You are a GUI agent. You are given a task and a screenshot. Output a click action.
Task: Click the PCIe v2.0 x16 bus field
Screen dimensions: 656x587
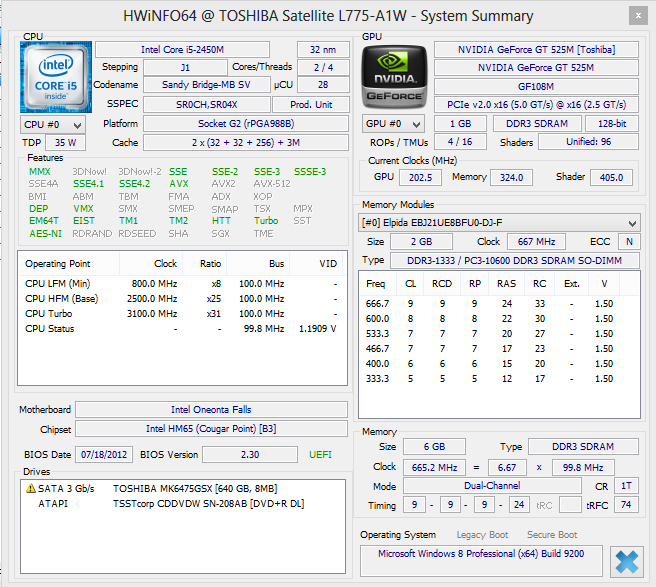pos(536,105)
